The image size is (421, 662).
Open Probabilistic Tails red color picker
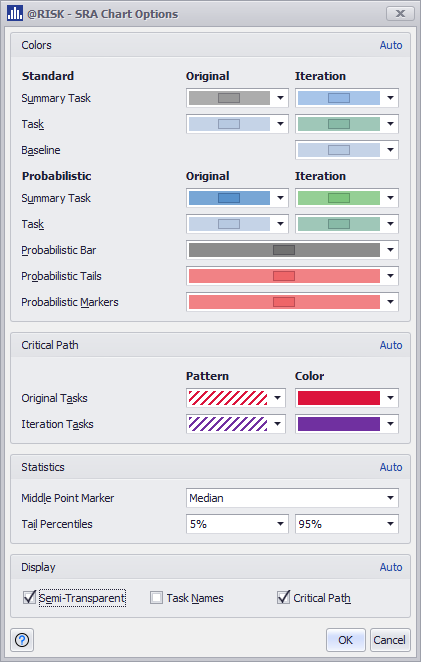coord(292,276)
